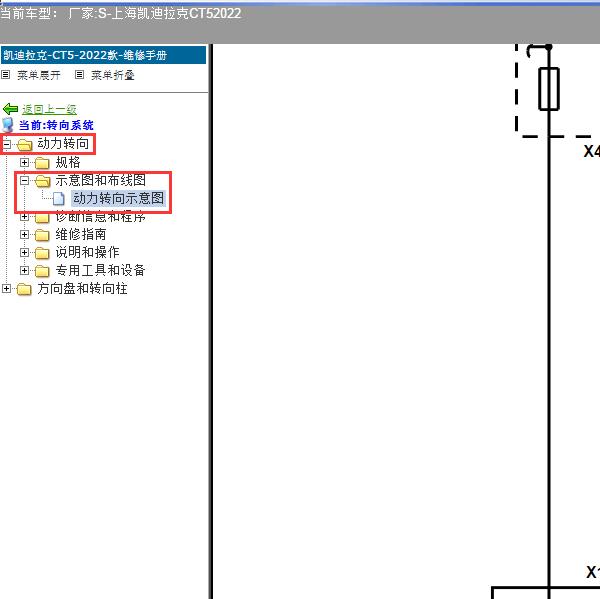Screen dimensions: 600x599
Task: Open the 动力转向示意图 document
Action: (x=119, y=198)
